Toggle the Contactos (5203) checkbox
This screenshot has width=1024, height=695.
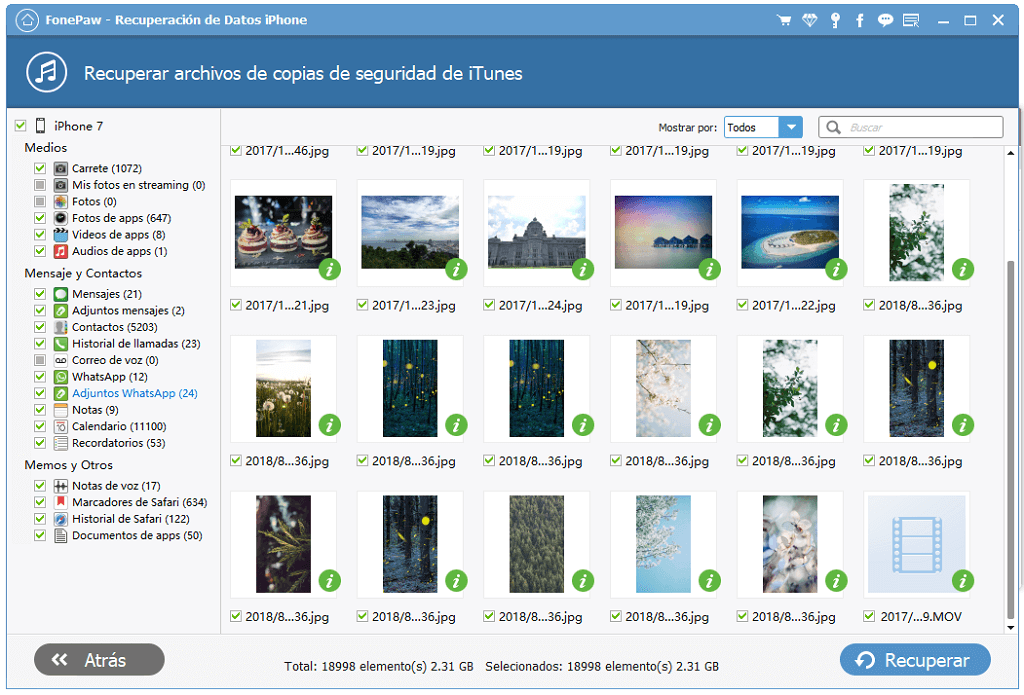[x=40, y=327]
